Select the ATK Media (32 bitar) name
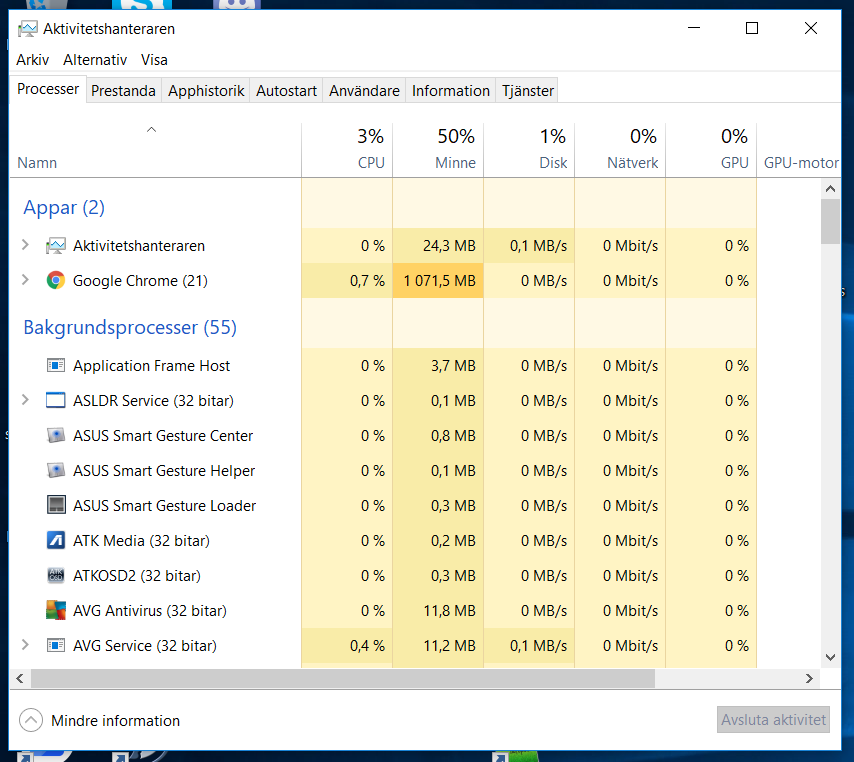The image size is (854, 762). [x=141, y=540]
